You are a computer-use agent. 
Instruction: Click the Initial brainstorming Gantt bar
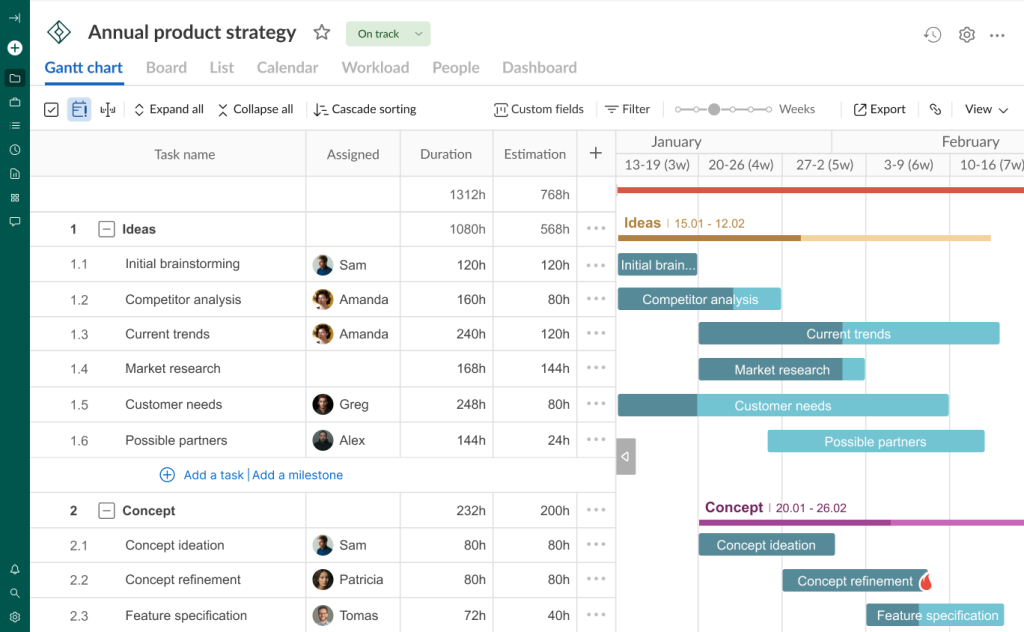pyautogui.click(x=657, y=264)
